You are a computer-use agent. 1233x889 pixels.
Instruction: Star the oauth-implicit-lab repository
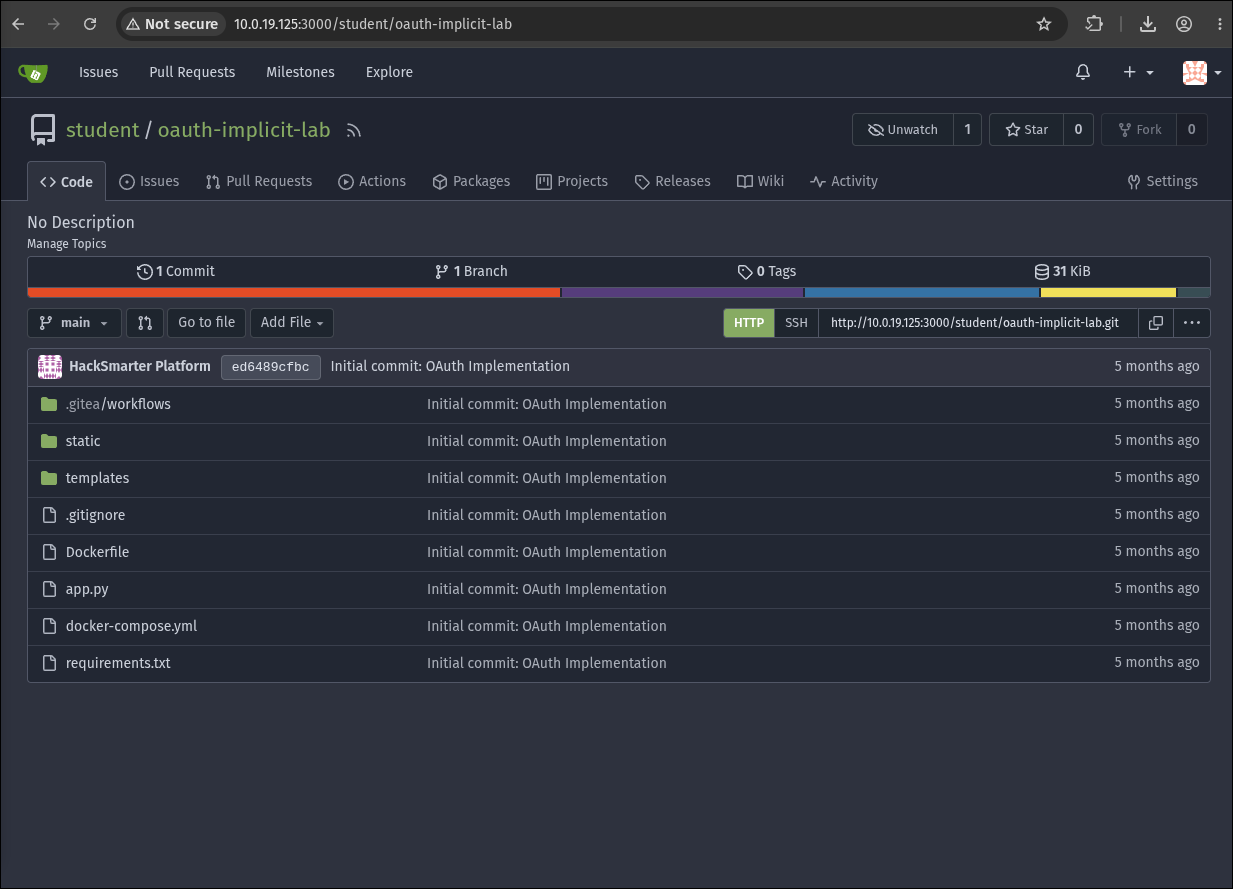[1026, 130]
